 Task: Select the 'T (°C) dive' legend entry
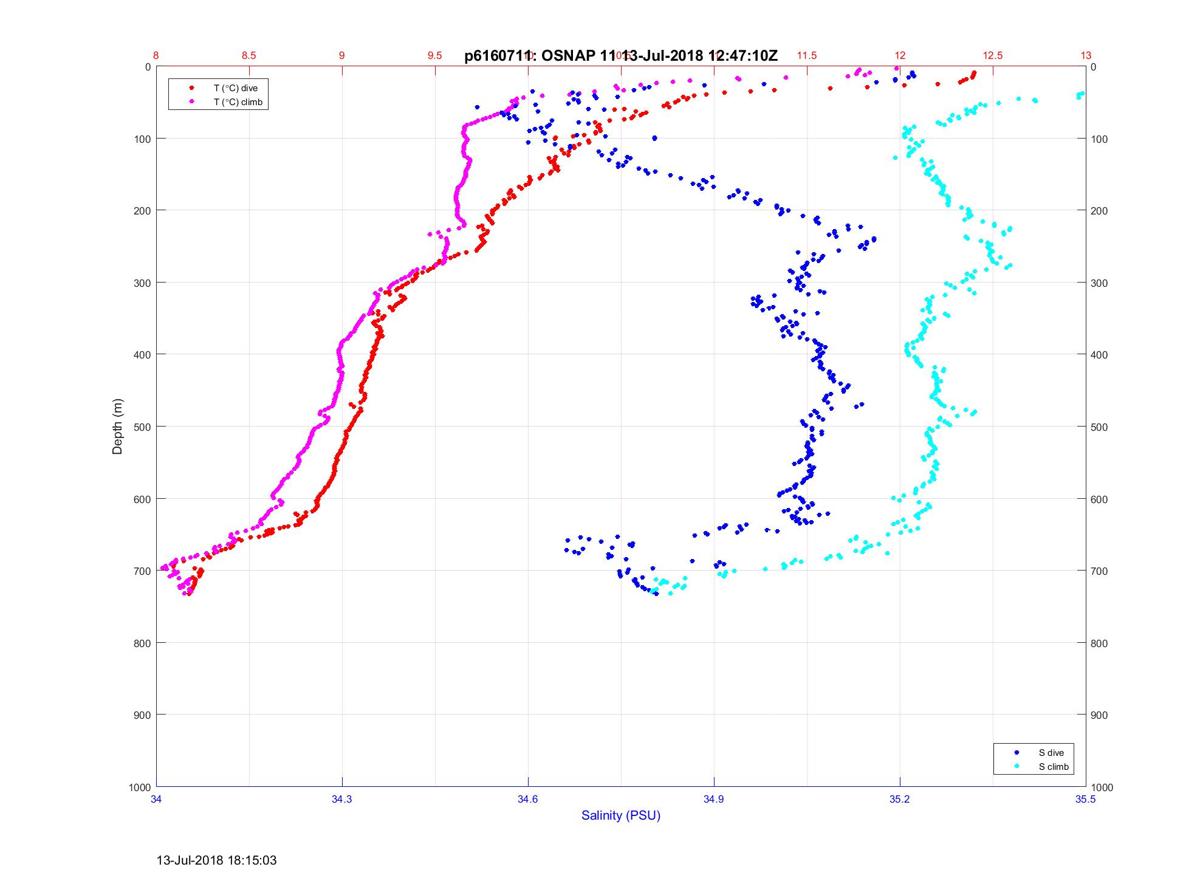[236, 88]
